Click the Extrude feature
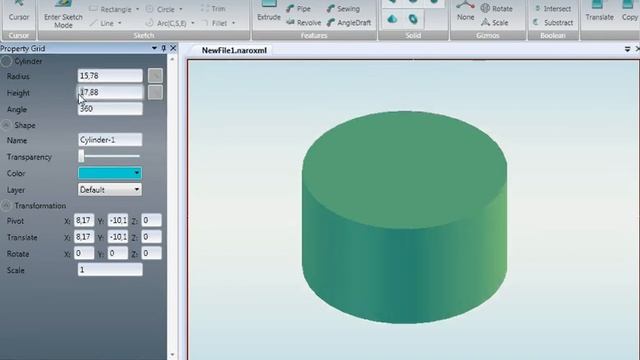The width and height of the screenshot is (640, 360). (x=269, y=11)
